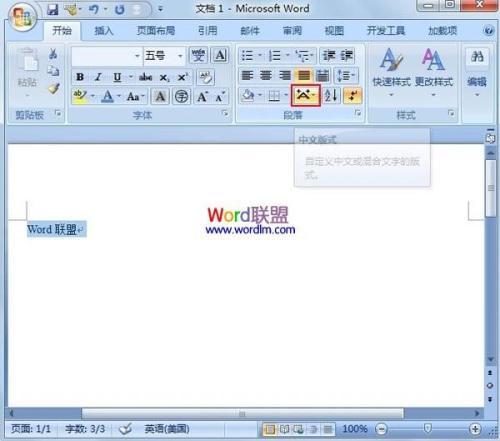Image resolution: width=500 pixels, height=441 pixels.
Task: Save the document via Quick Access
Action: coord(53,9)
